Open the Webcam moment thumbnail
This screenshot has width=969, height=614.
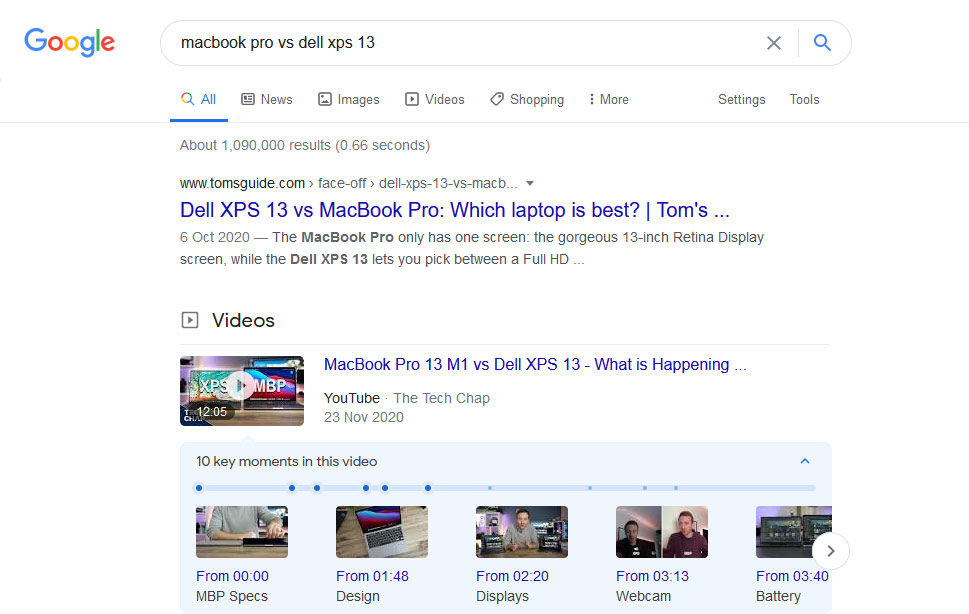pyautogui.click(x=662, y=532)
